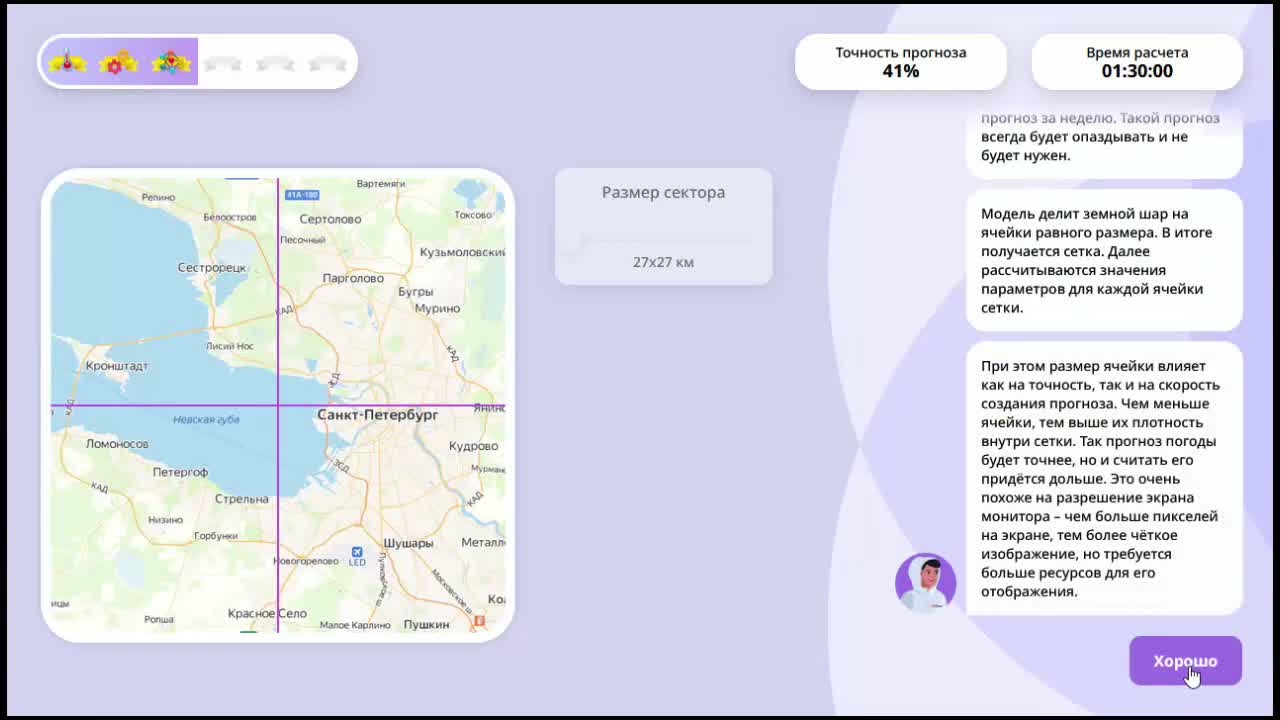Click Песочный on the map

(x=302, y=240)
